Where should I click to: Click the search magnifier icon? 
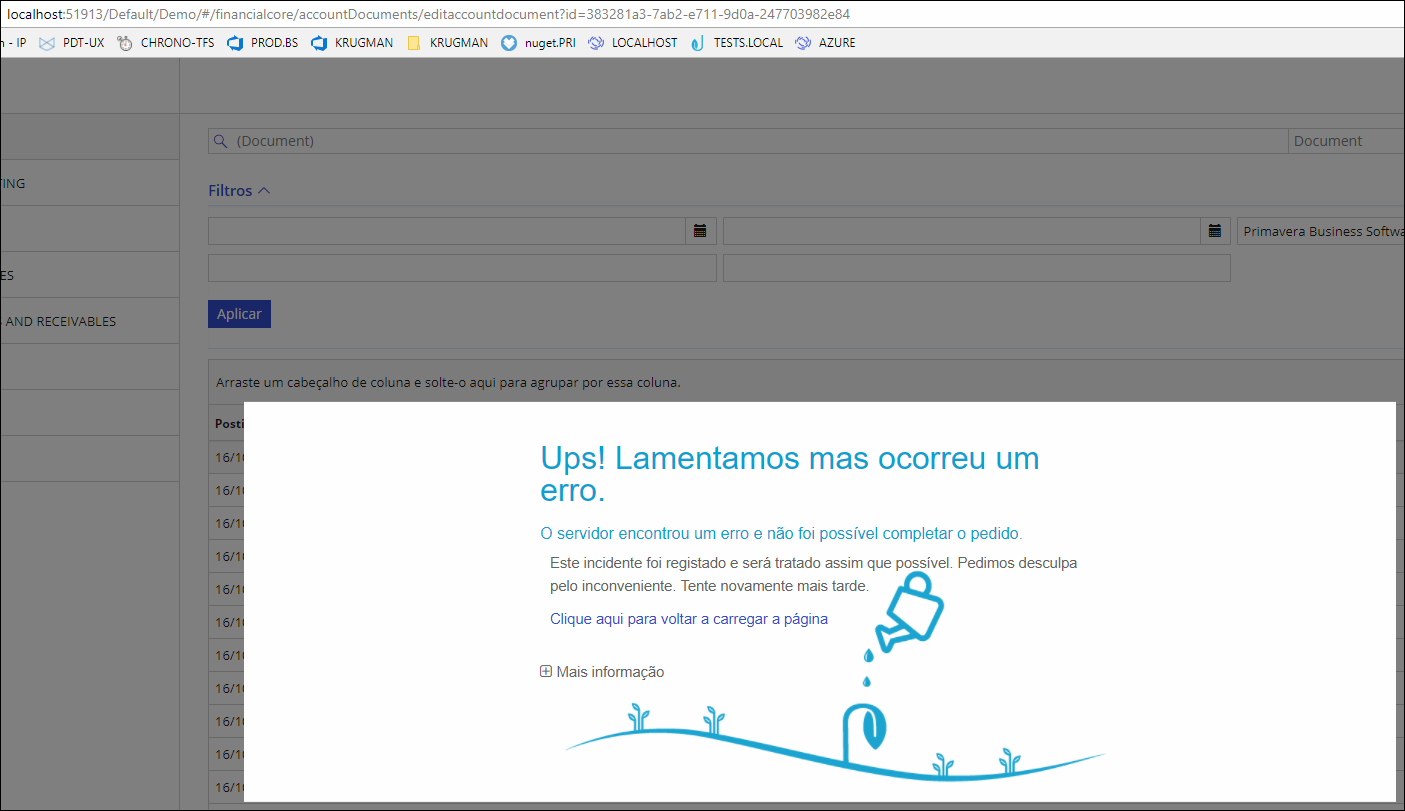(219, 141)
